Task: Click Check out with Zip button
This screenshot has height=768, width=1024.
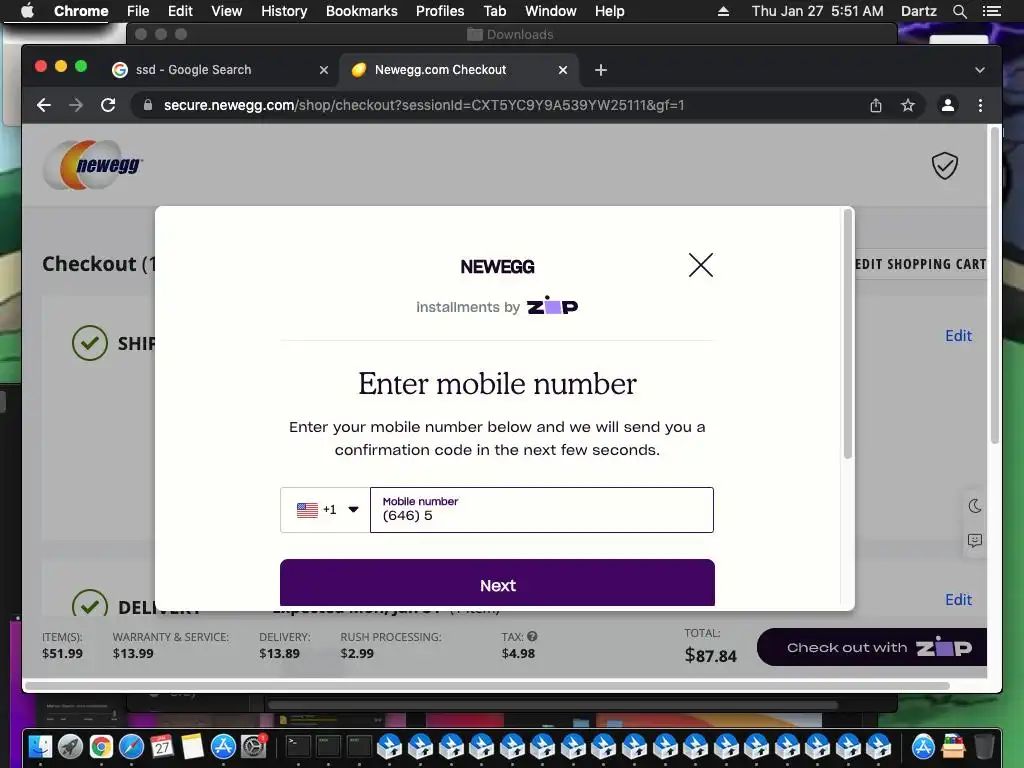Action: click(x=872, y=647)
